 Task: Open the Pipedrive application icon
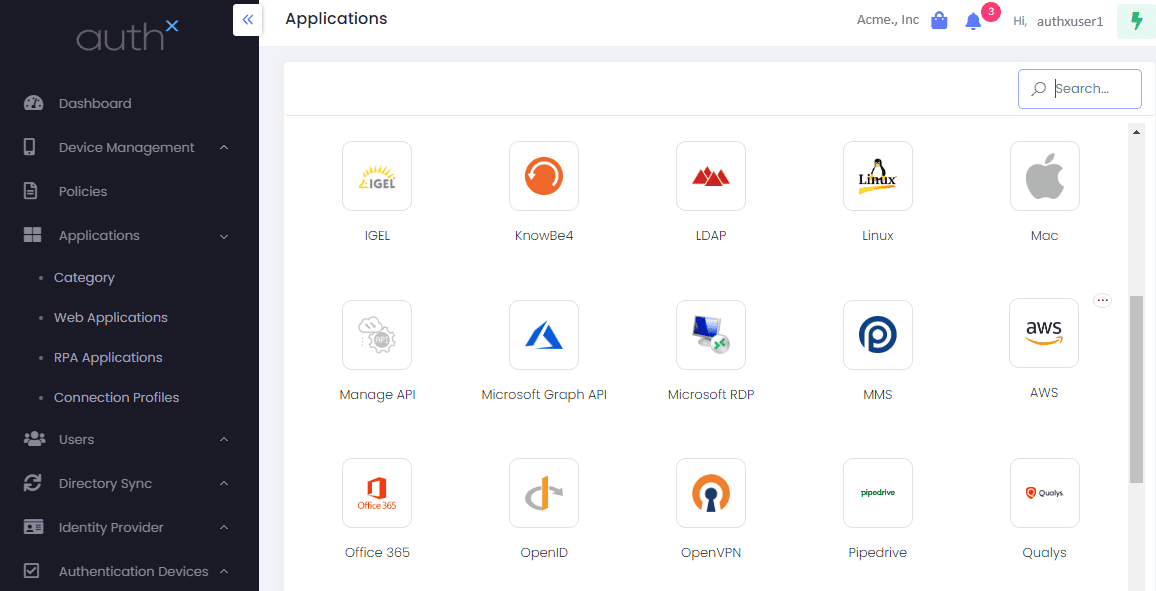(x=877, y=493)
